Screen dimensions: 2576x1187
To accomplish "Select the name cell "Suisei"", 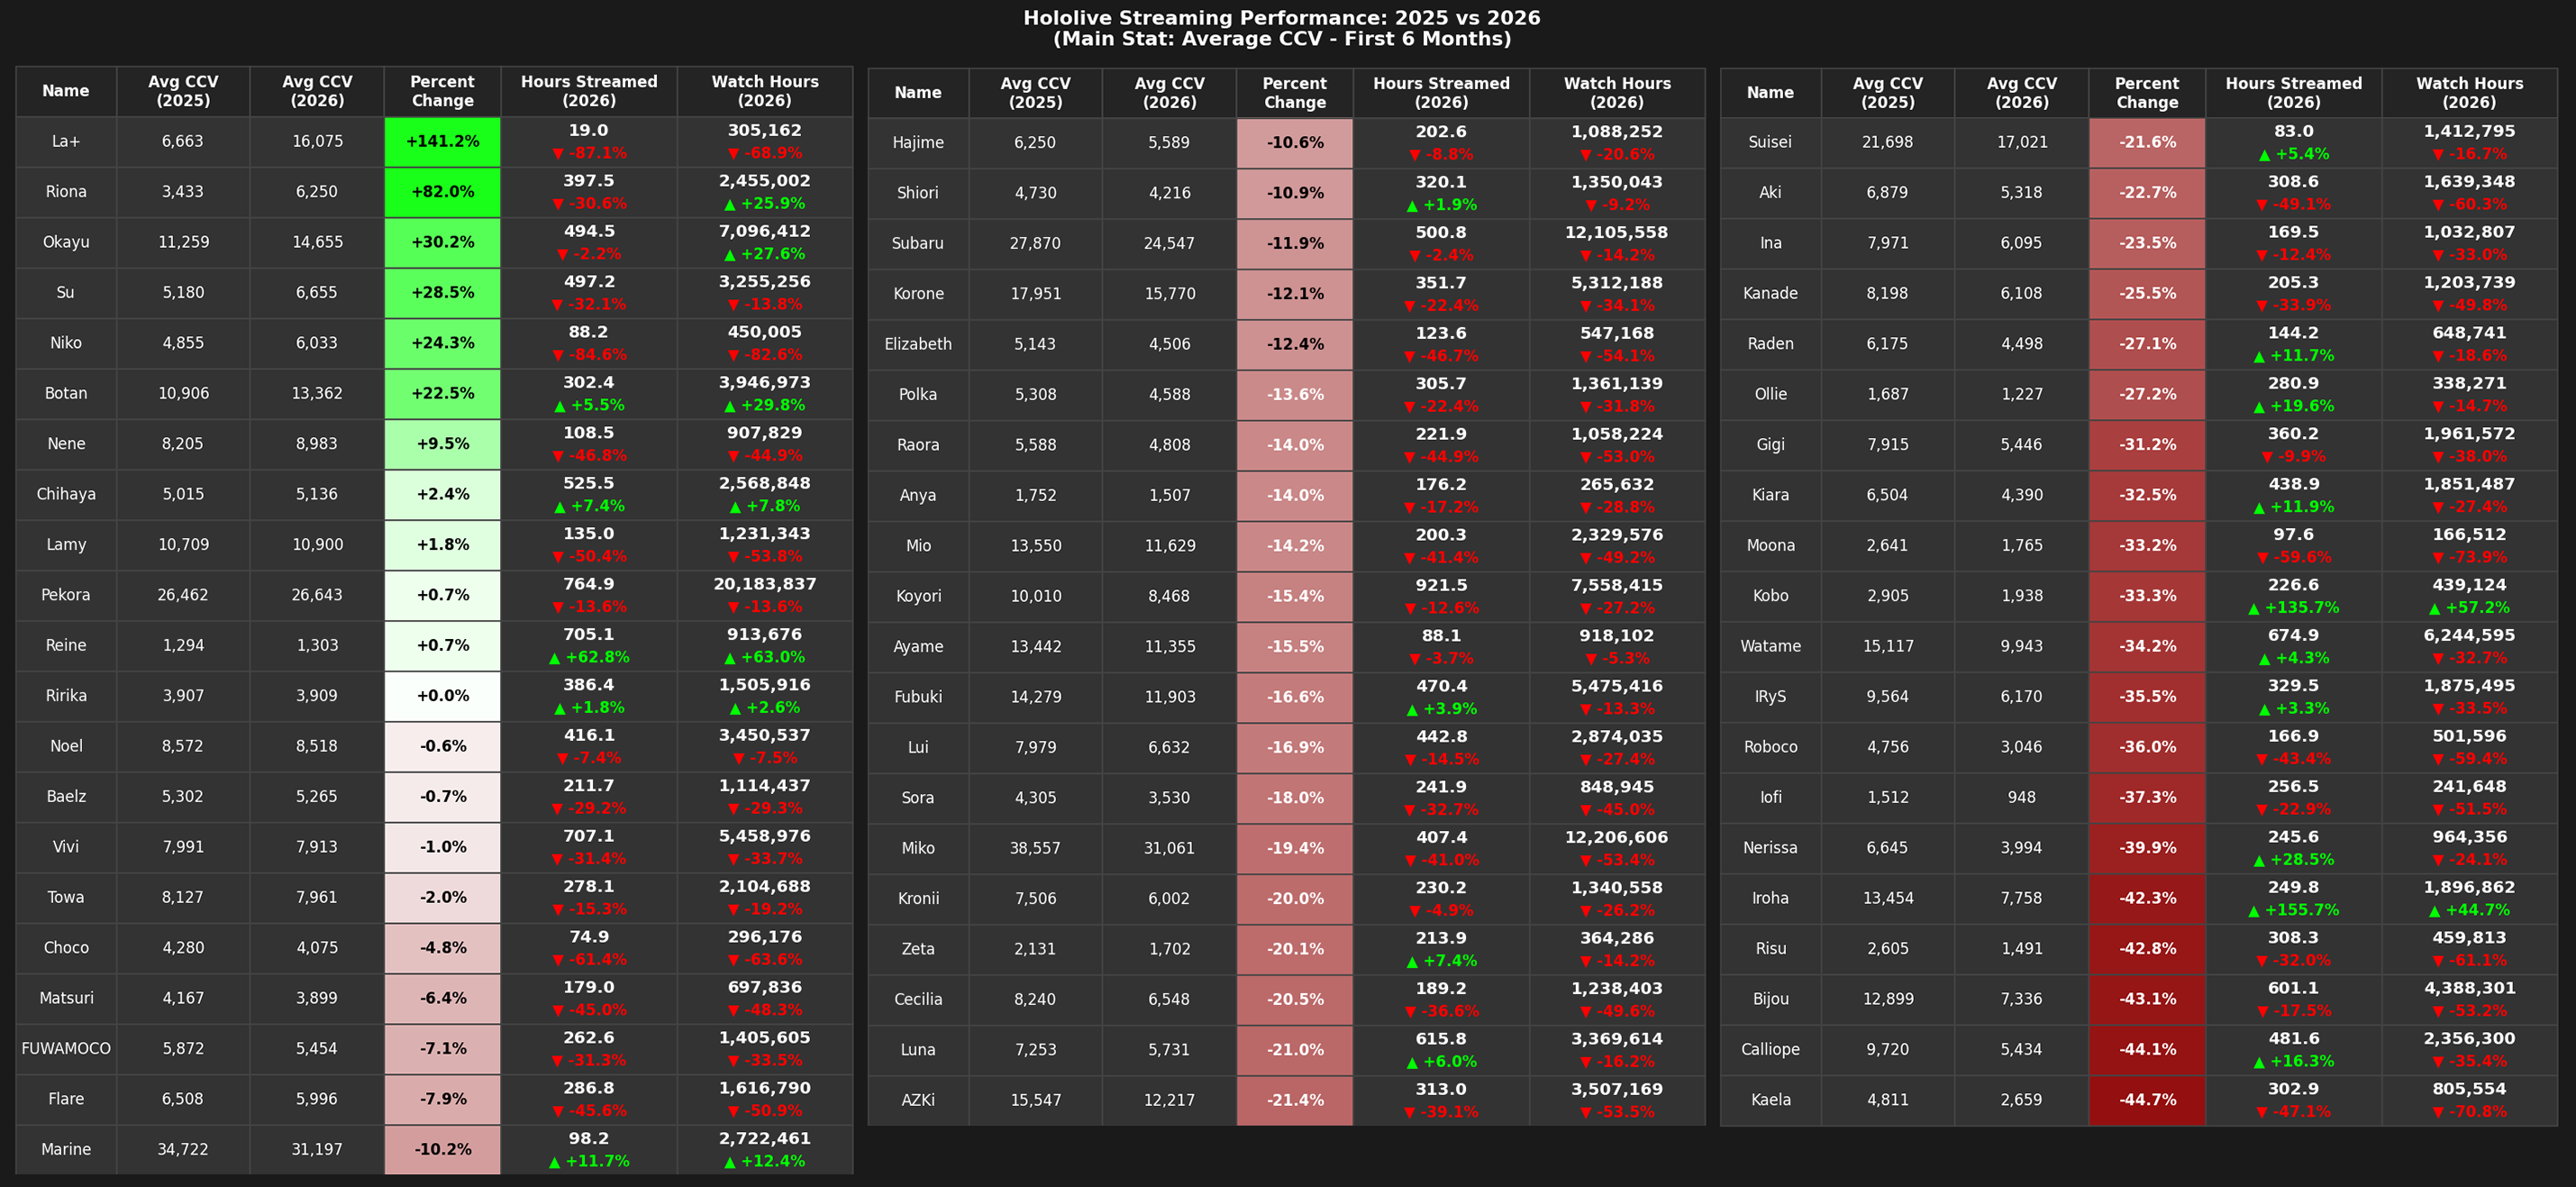I will 1770,142.
